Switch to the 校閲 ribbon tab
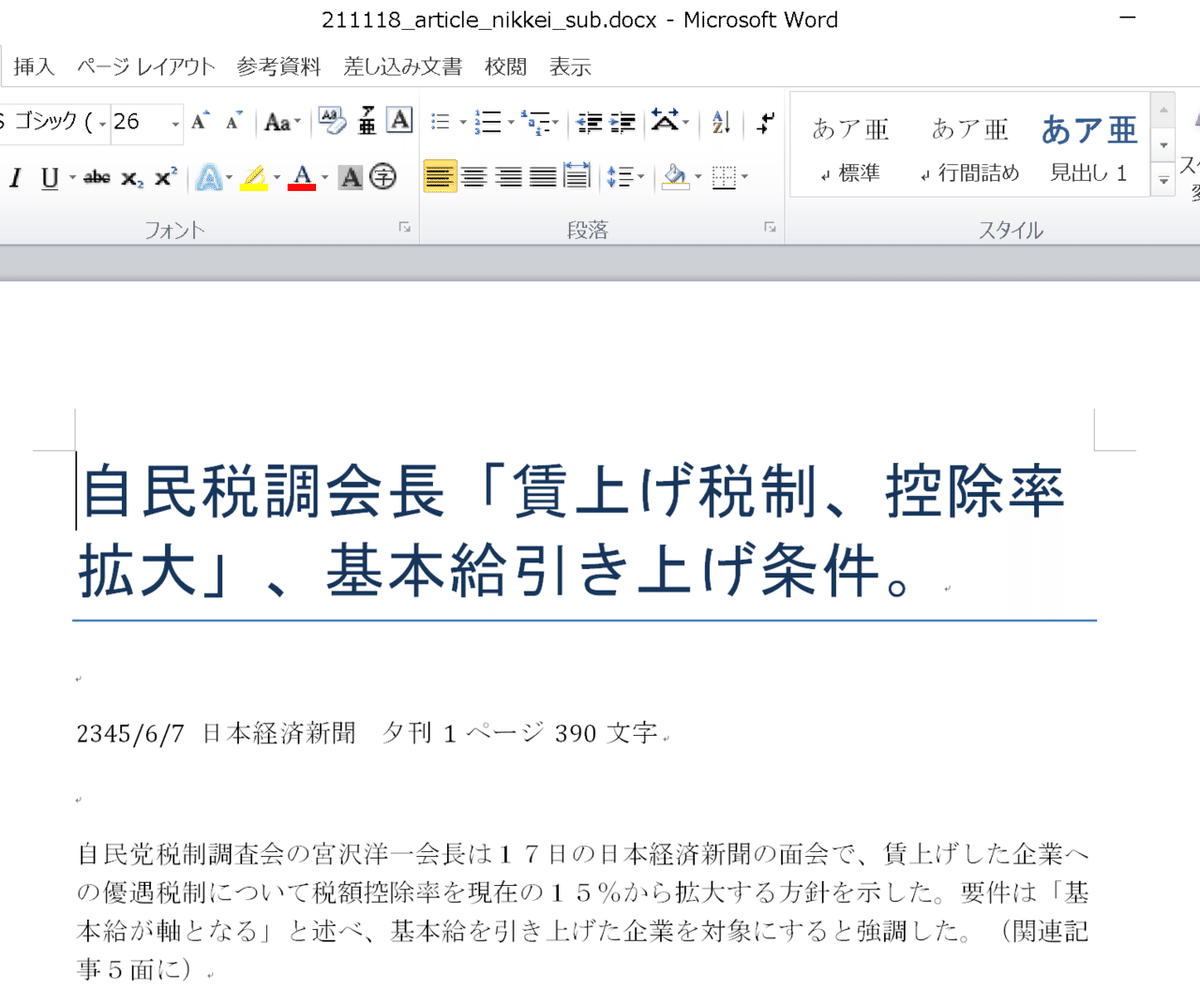The height and width of the screenshot is (988, 1200). click(x=505, y=66)
